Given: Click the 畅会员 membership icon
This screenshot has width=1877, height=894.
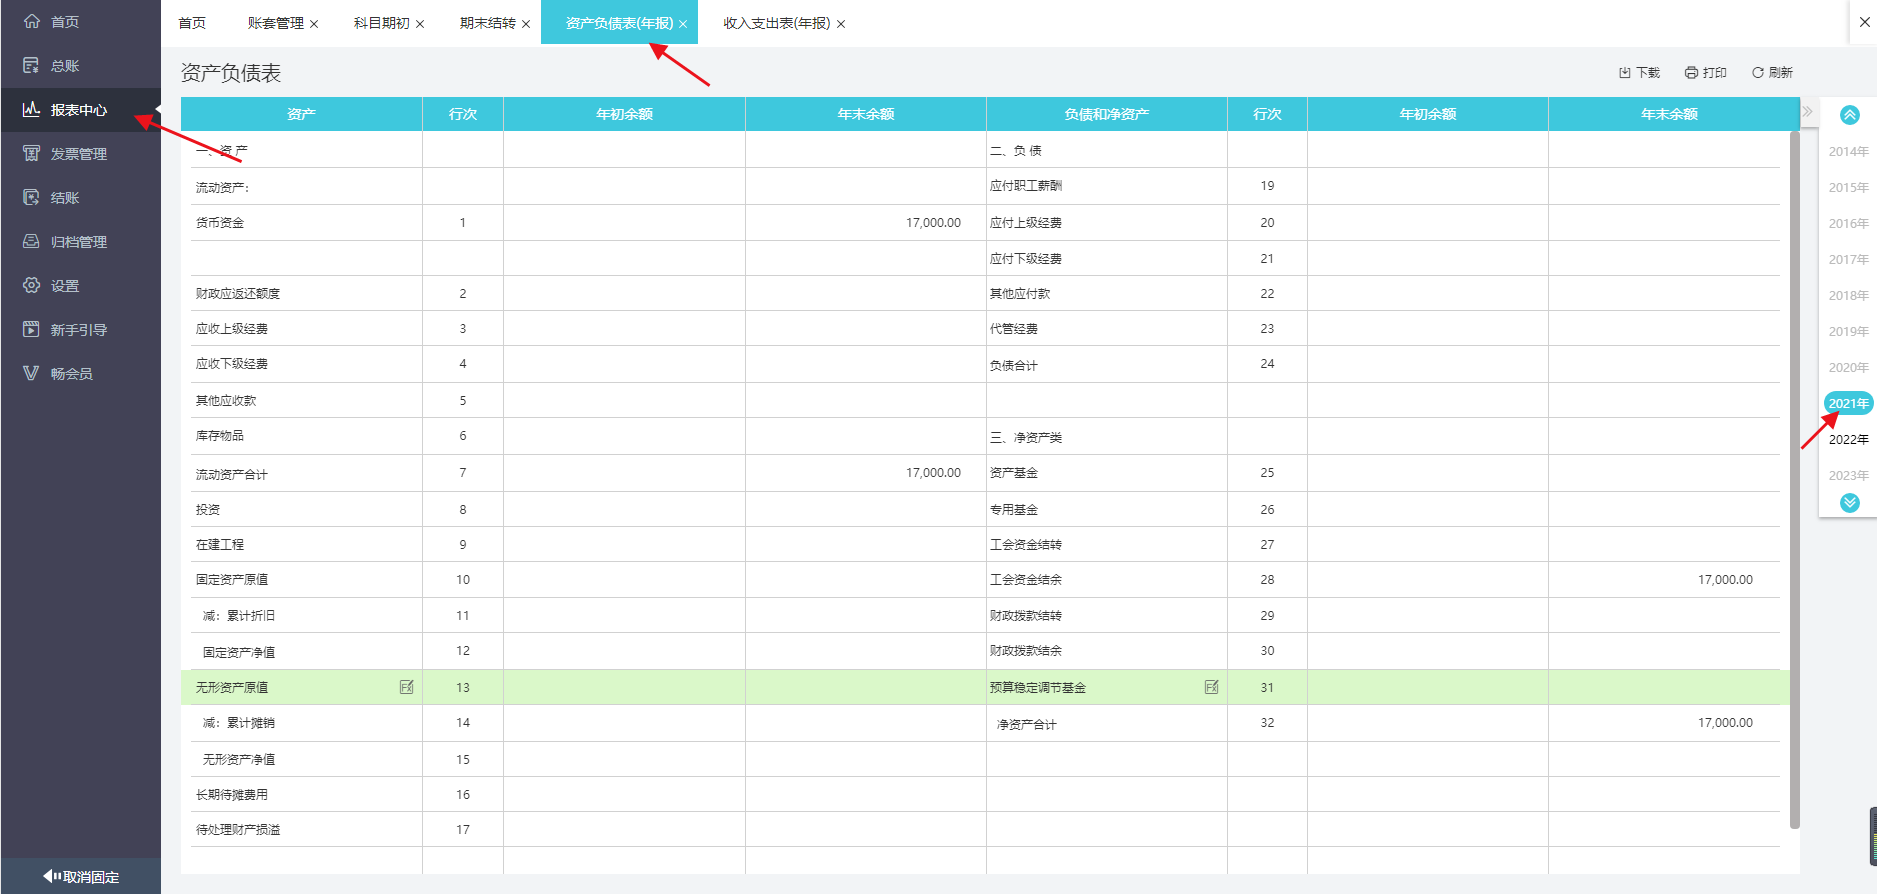Looking at the screenshot, I should coord(32,374).
